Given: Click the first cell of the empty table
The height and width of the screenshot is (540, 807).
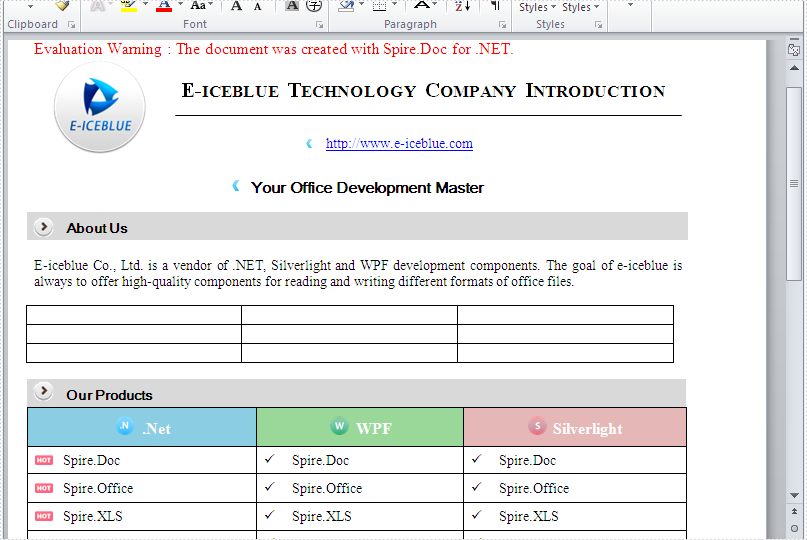Looking at the screenshot, I should tap(134, 315).
